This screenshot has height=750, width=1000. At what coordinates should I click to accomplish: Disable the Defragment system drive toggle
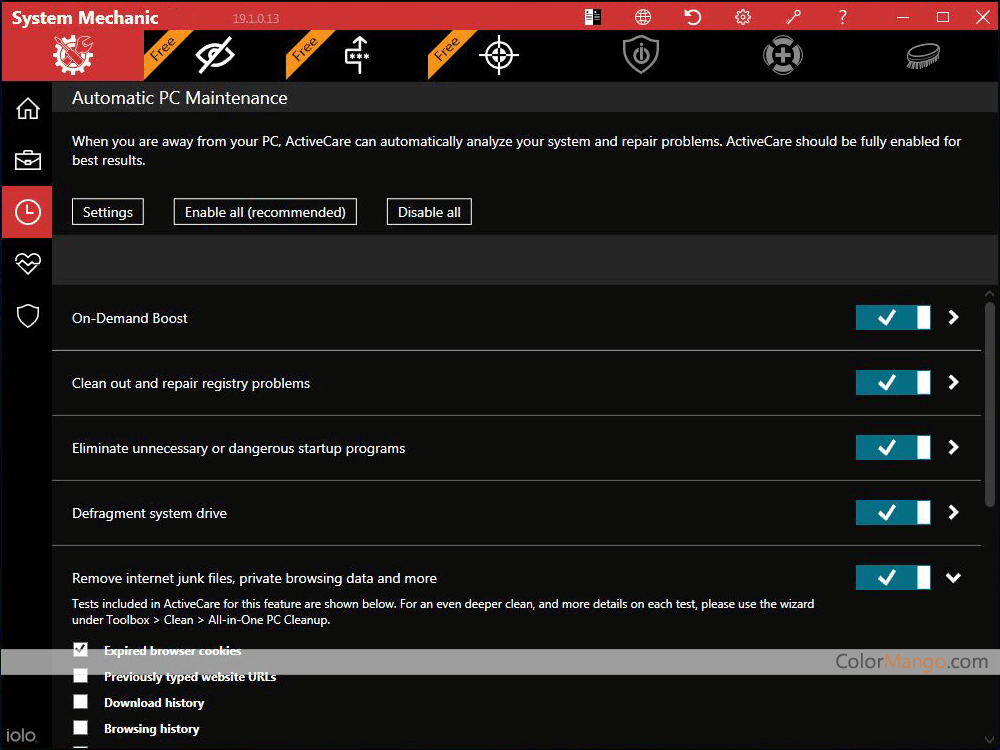pos(892,512)
